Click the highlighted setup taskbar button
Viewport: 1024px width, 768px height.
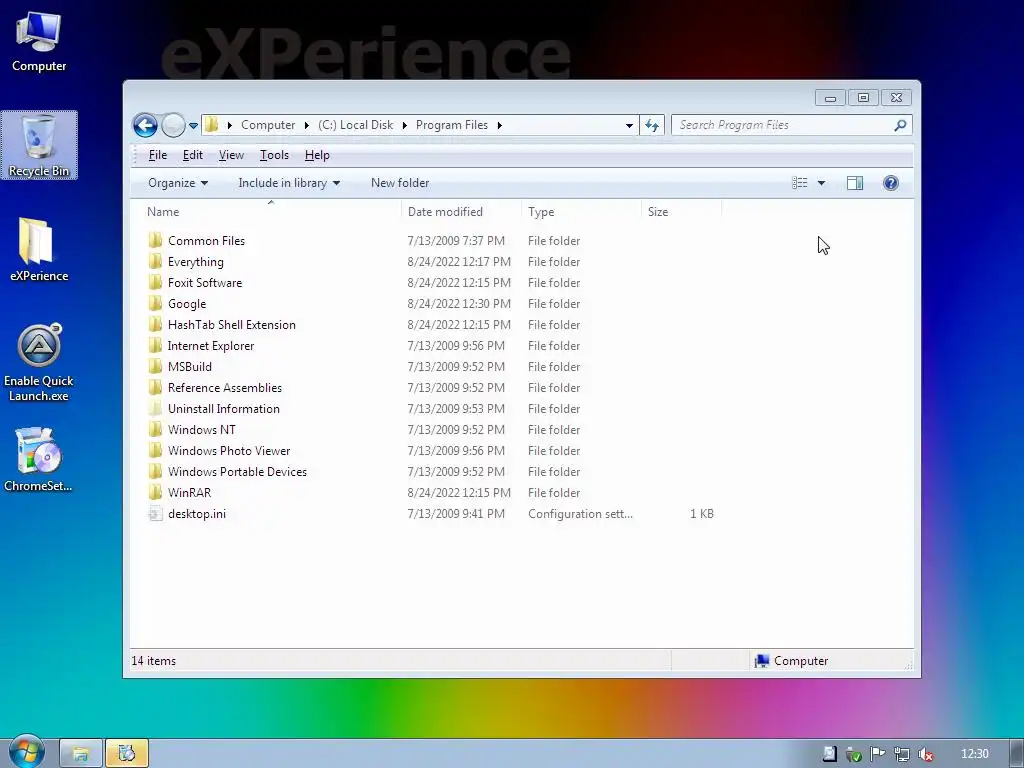[127, 754]
